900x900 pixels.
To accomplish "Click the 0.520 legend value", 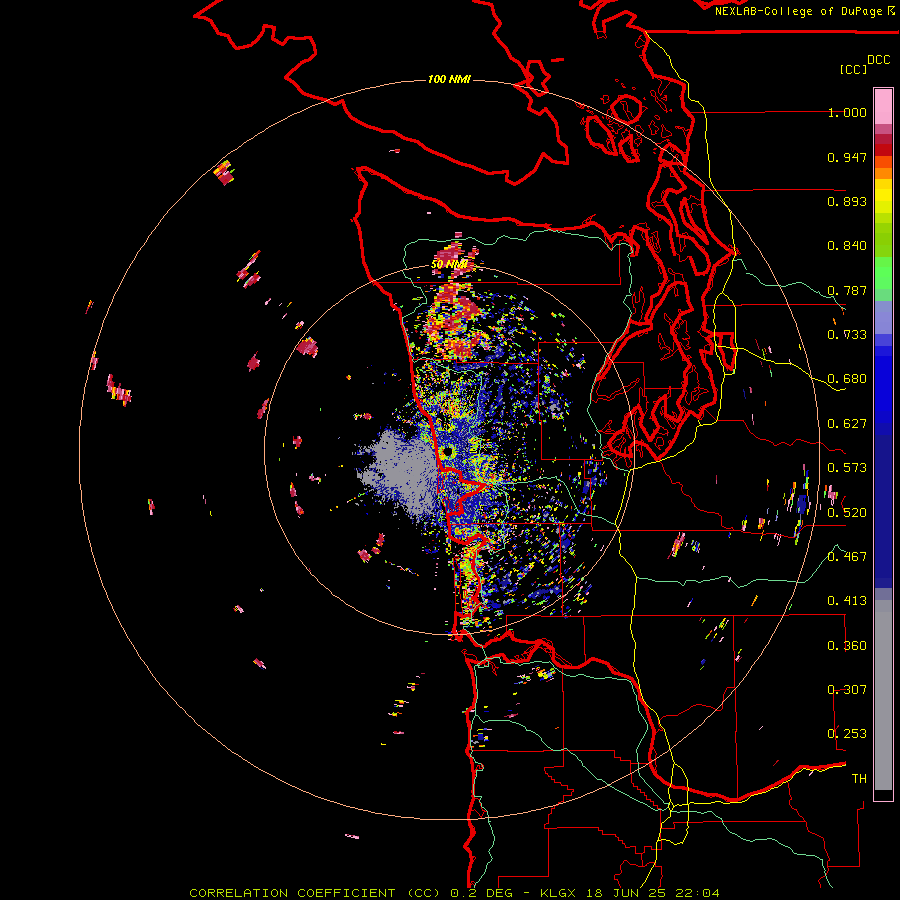I will [x=847, y=513].
